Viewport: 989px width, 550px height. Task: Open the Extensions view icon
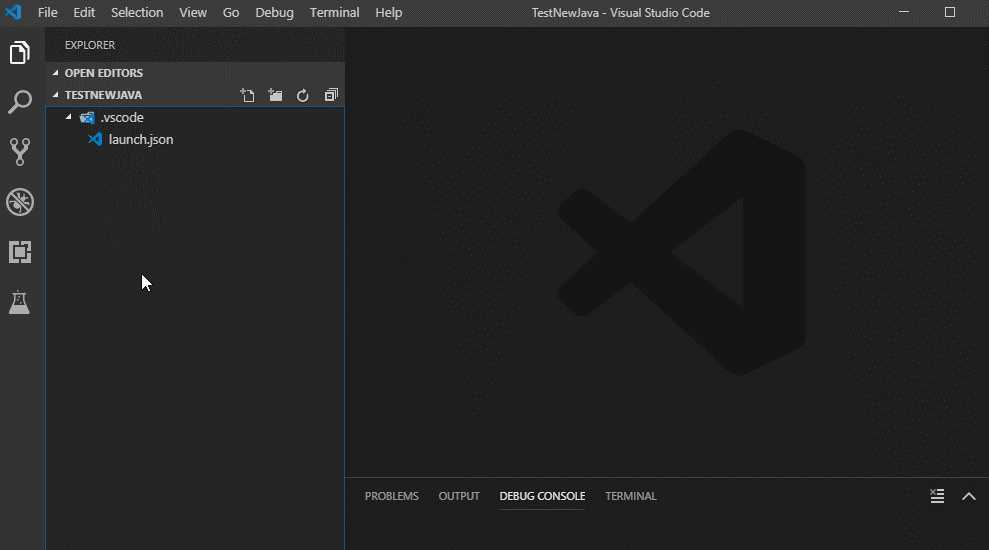point(20,252)
